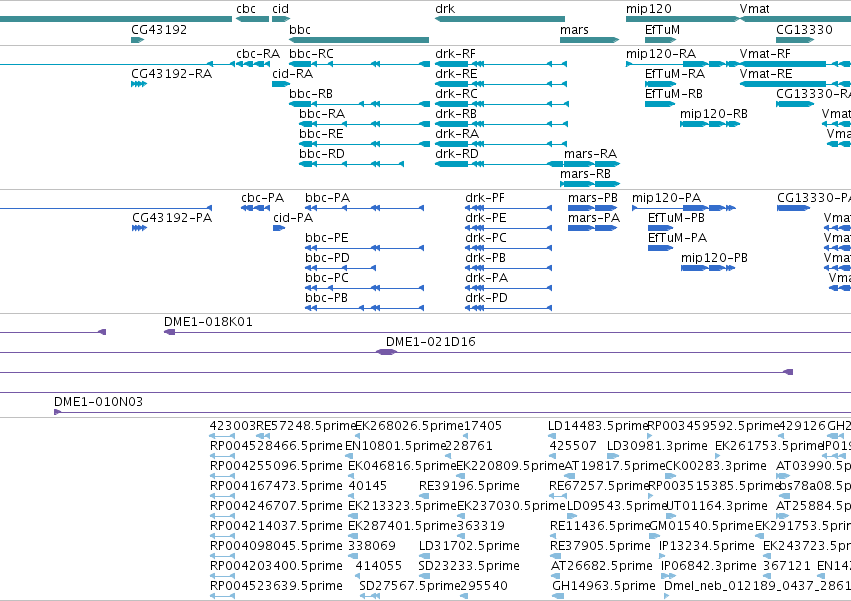
Task: Click EST RP004523639.5prime
Action: click(x=223, y=596)
